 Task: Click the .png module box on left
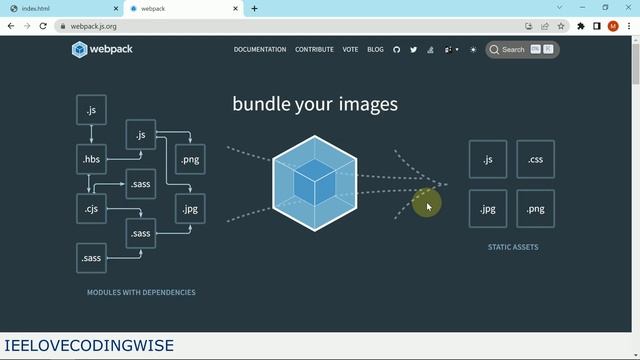point(190,159)
